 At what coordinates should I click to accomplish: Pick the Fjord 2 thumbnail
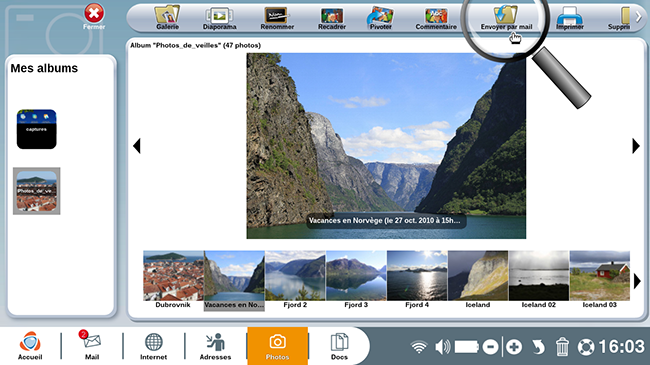pos(295,280)
